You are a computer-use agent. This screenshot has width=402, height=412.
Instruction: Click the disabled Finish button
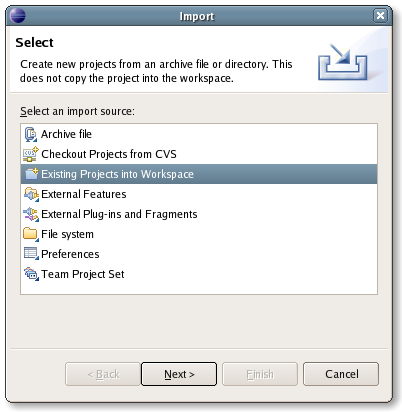[260, 374]
